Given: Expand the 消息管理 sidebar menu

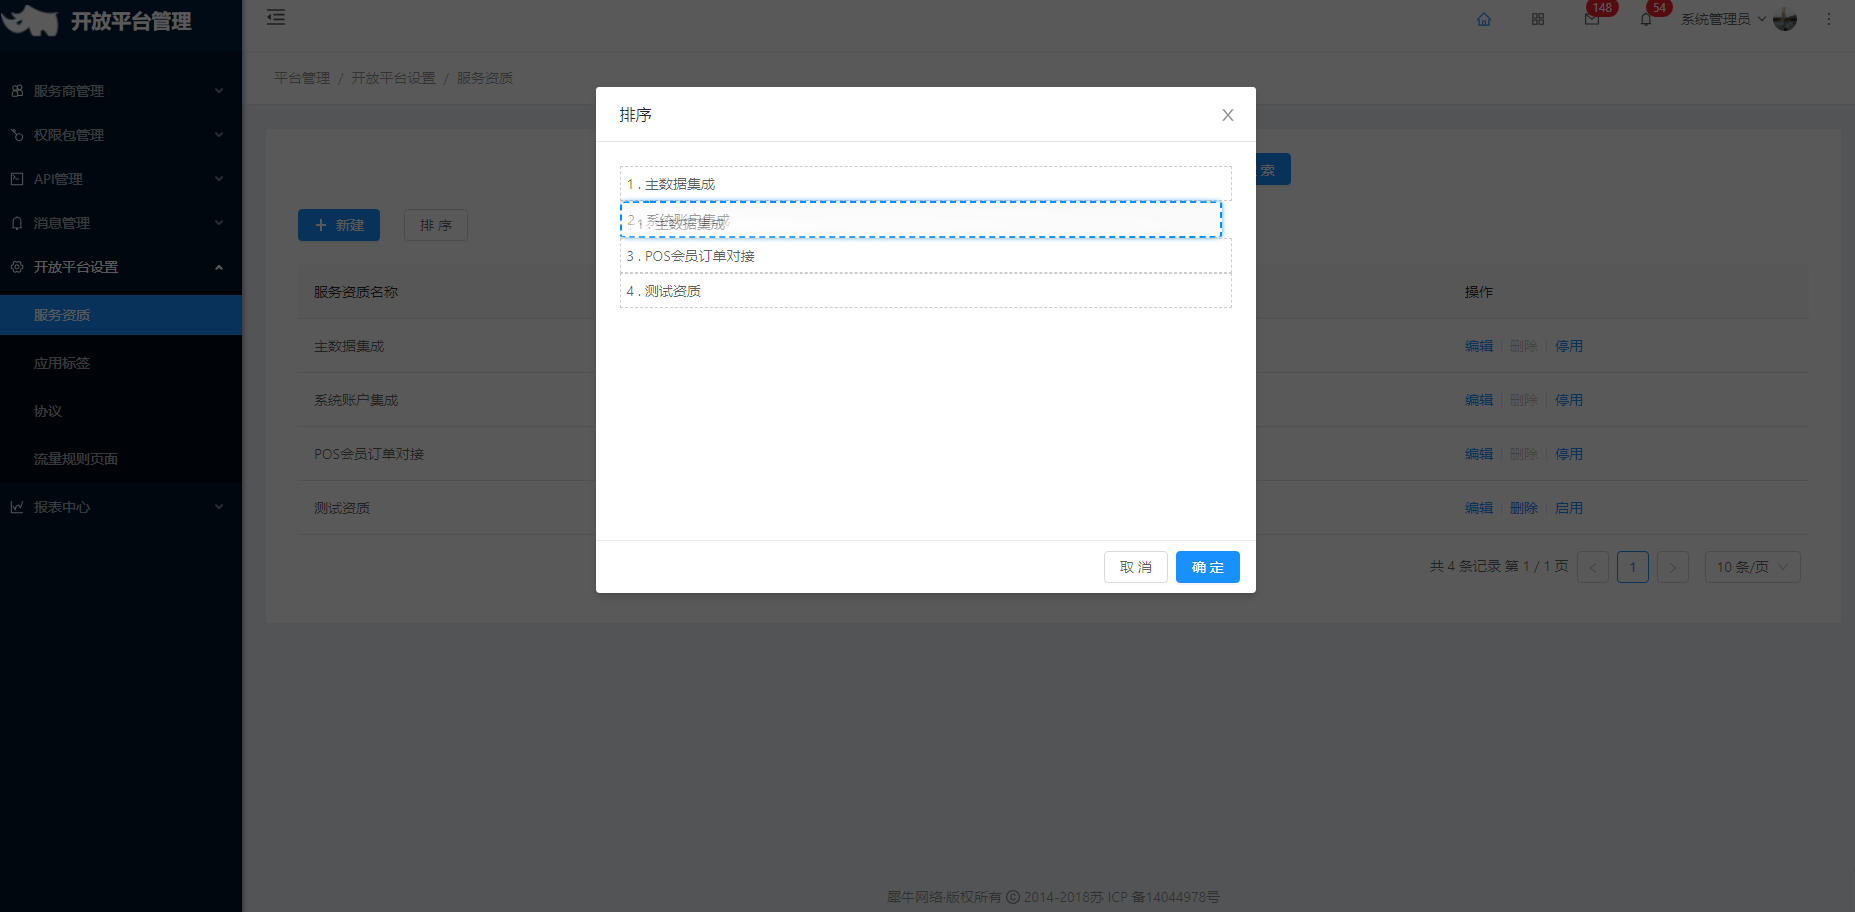Looking at the screenshot, I should (x=121, y=223).
